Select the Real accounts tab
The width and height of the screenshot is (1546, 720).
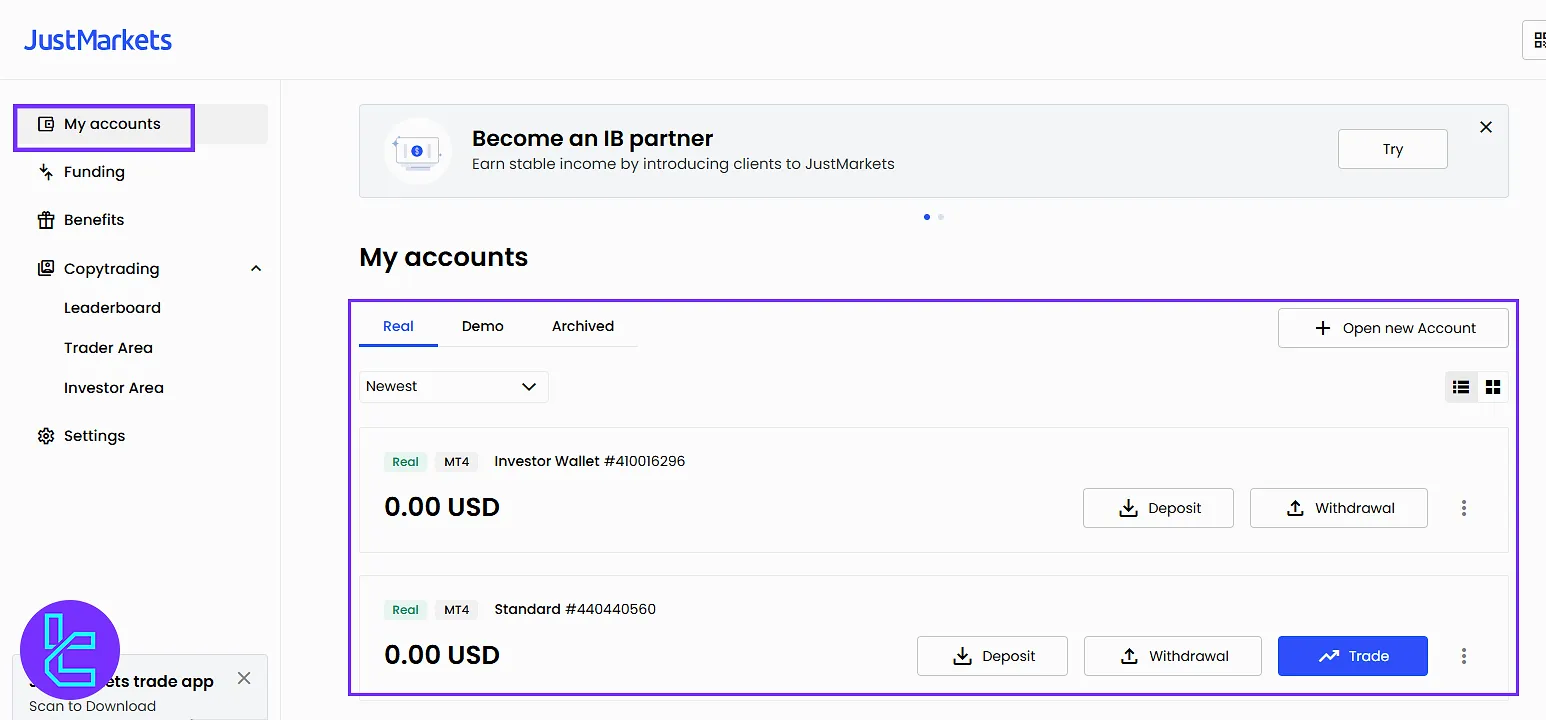(x=398, y=326)
